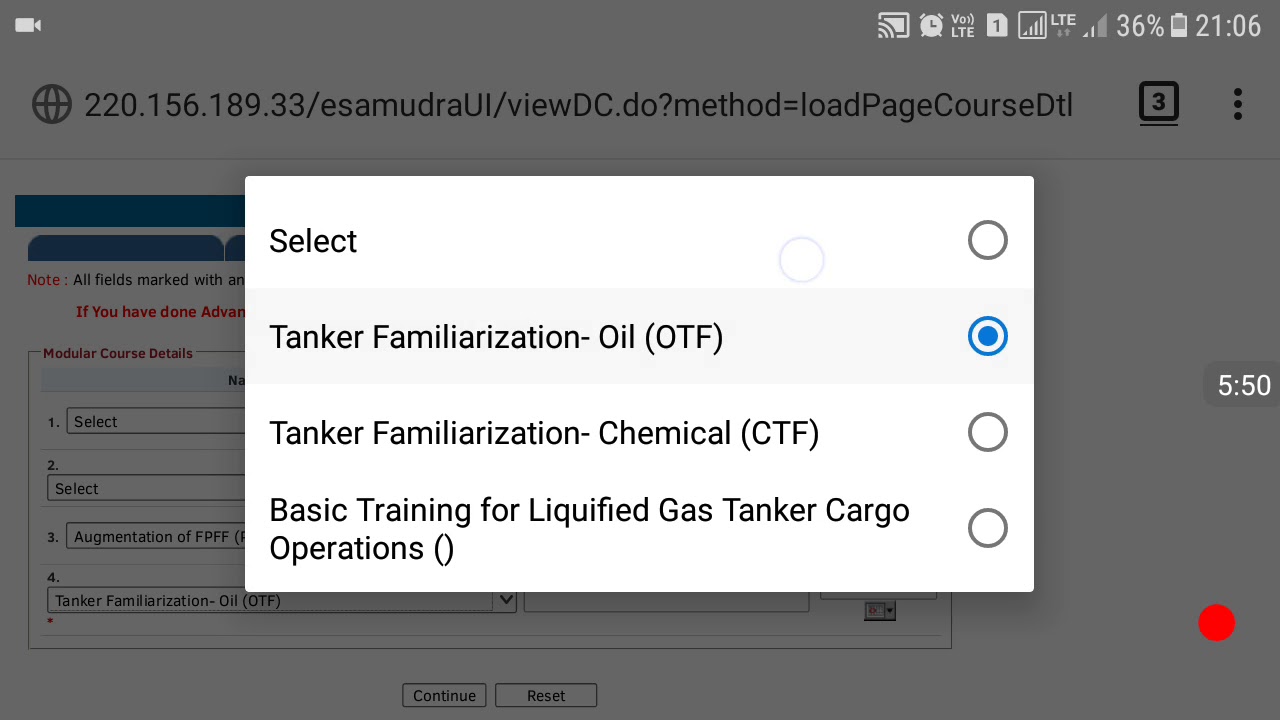Tap the URL address bar
Viewport: 1280px width, 720px height.
point(578,105)
